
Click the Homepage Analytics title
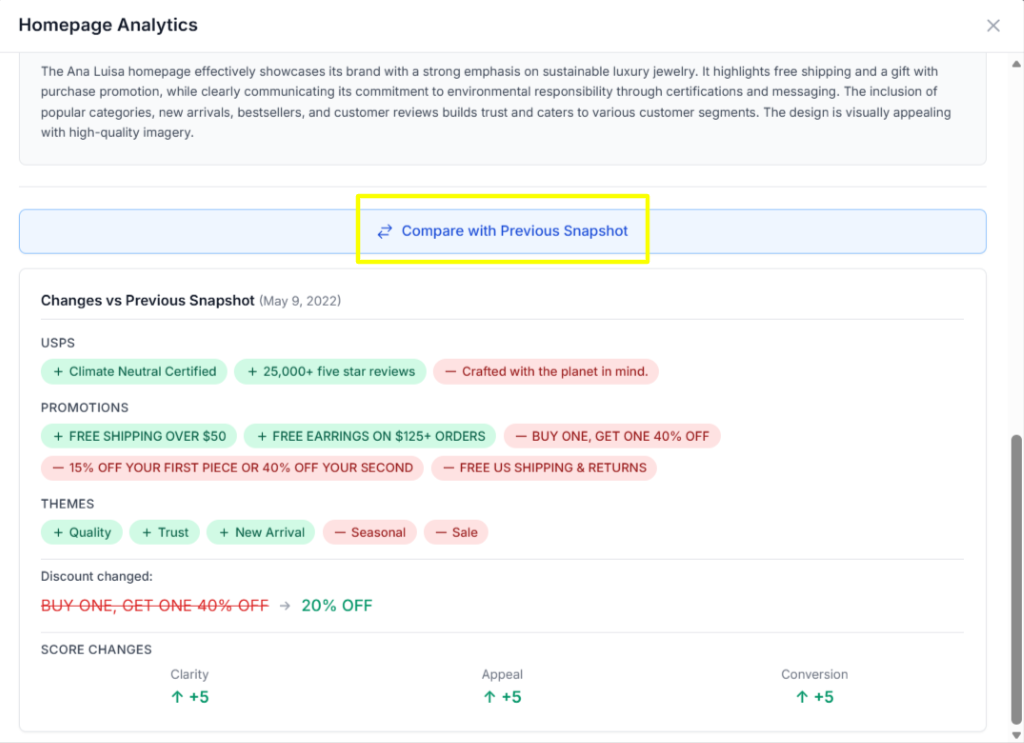tap(108, 25)
